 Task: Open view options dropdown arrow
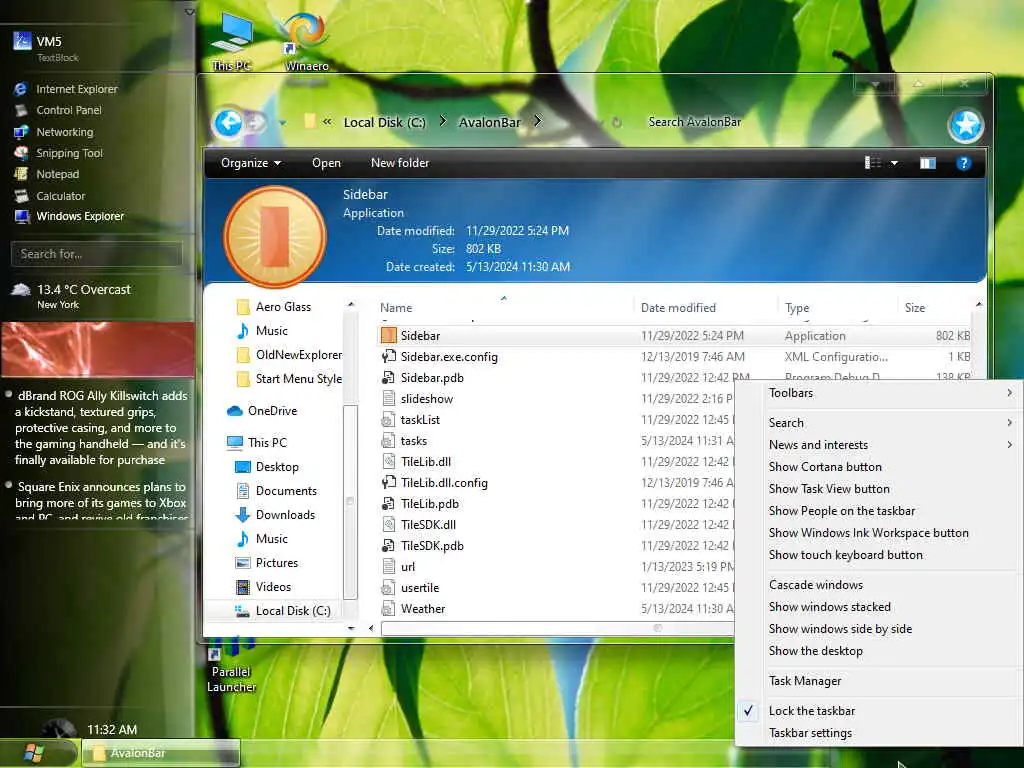tap(894, 163)
